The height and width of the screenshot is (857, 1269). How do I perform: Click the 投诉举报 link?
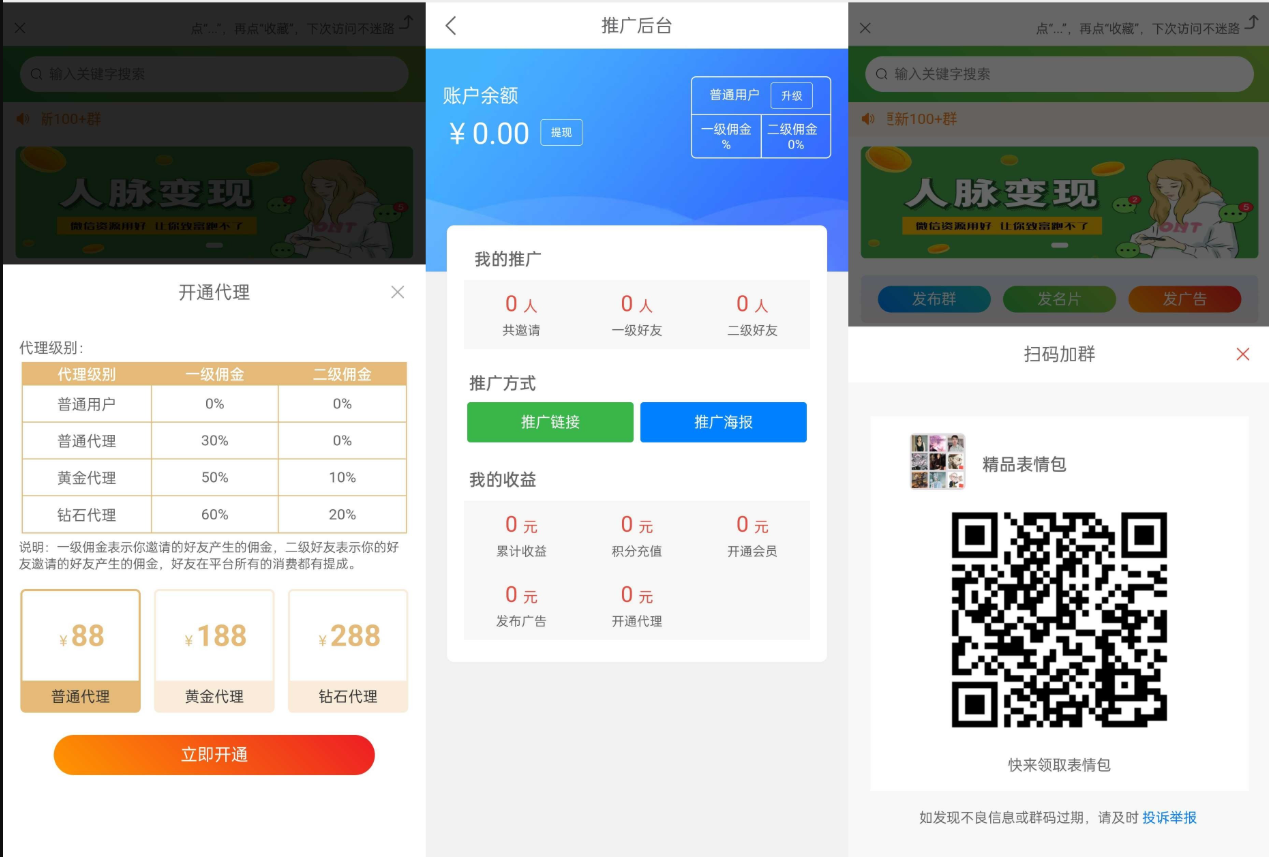[x=1170, y=817]
